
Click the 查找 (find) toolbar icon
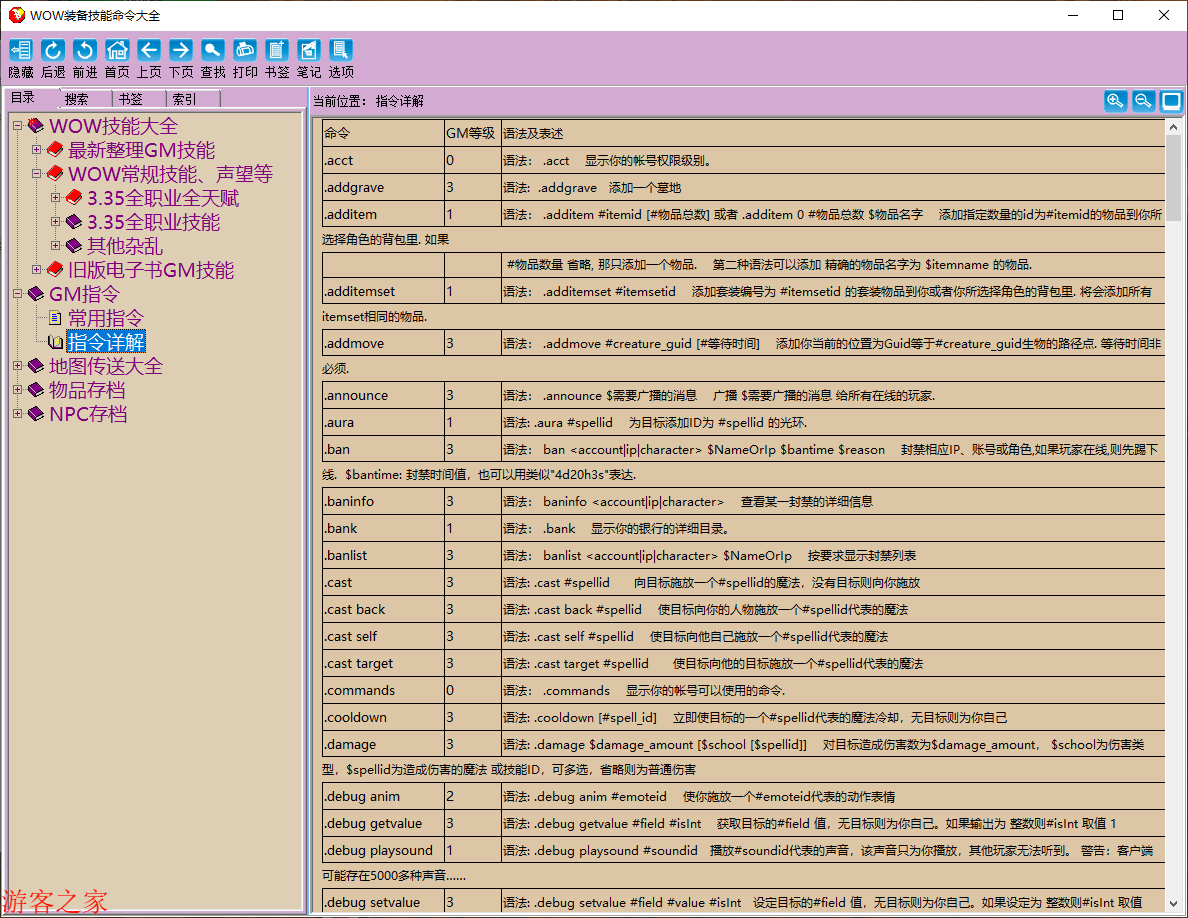[x=213, y=50]
